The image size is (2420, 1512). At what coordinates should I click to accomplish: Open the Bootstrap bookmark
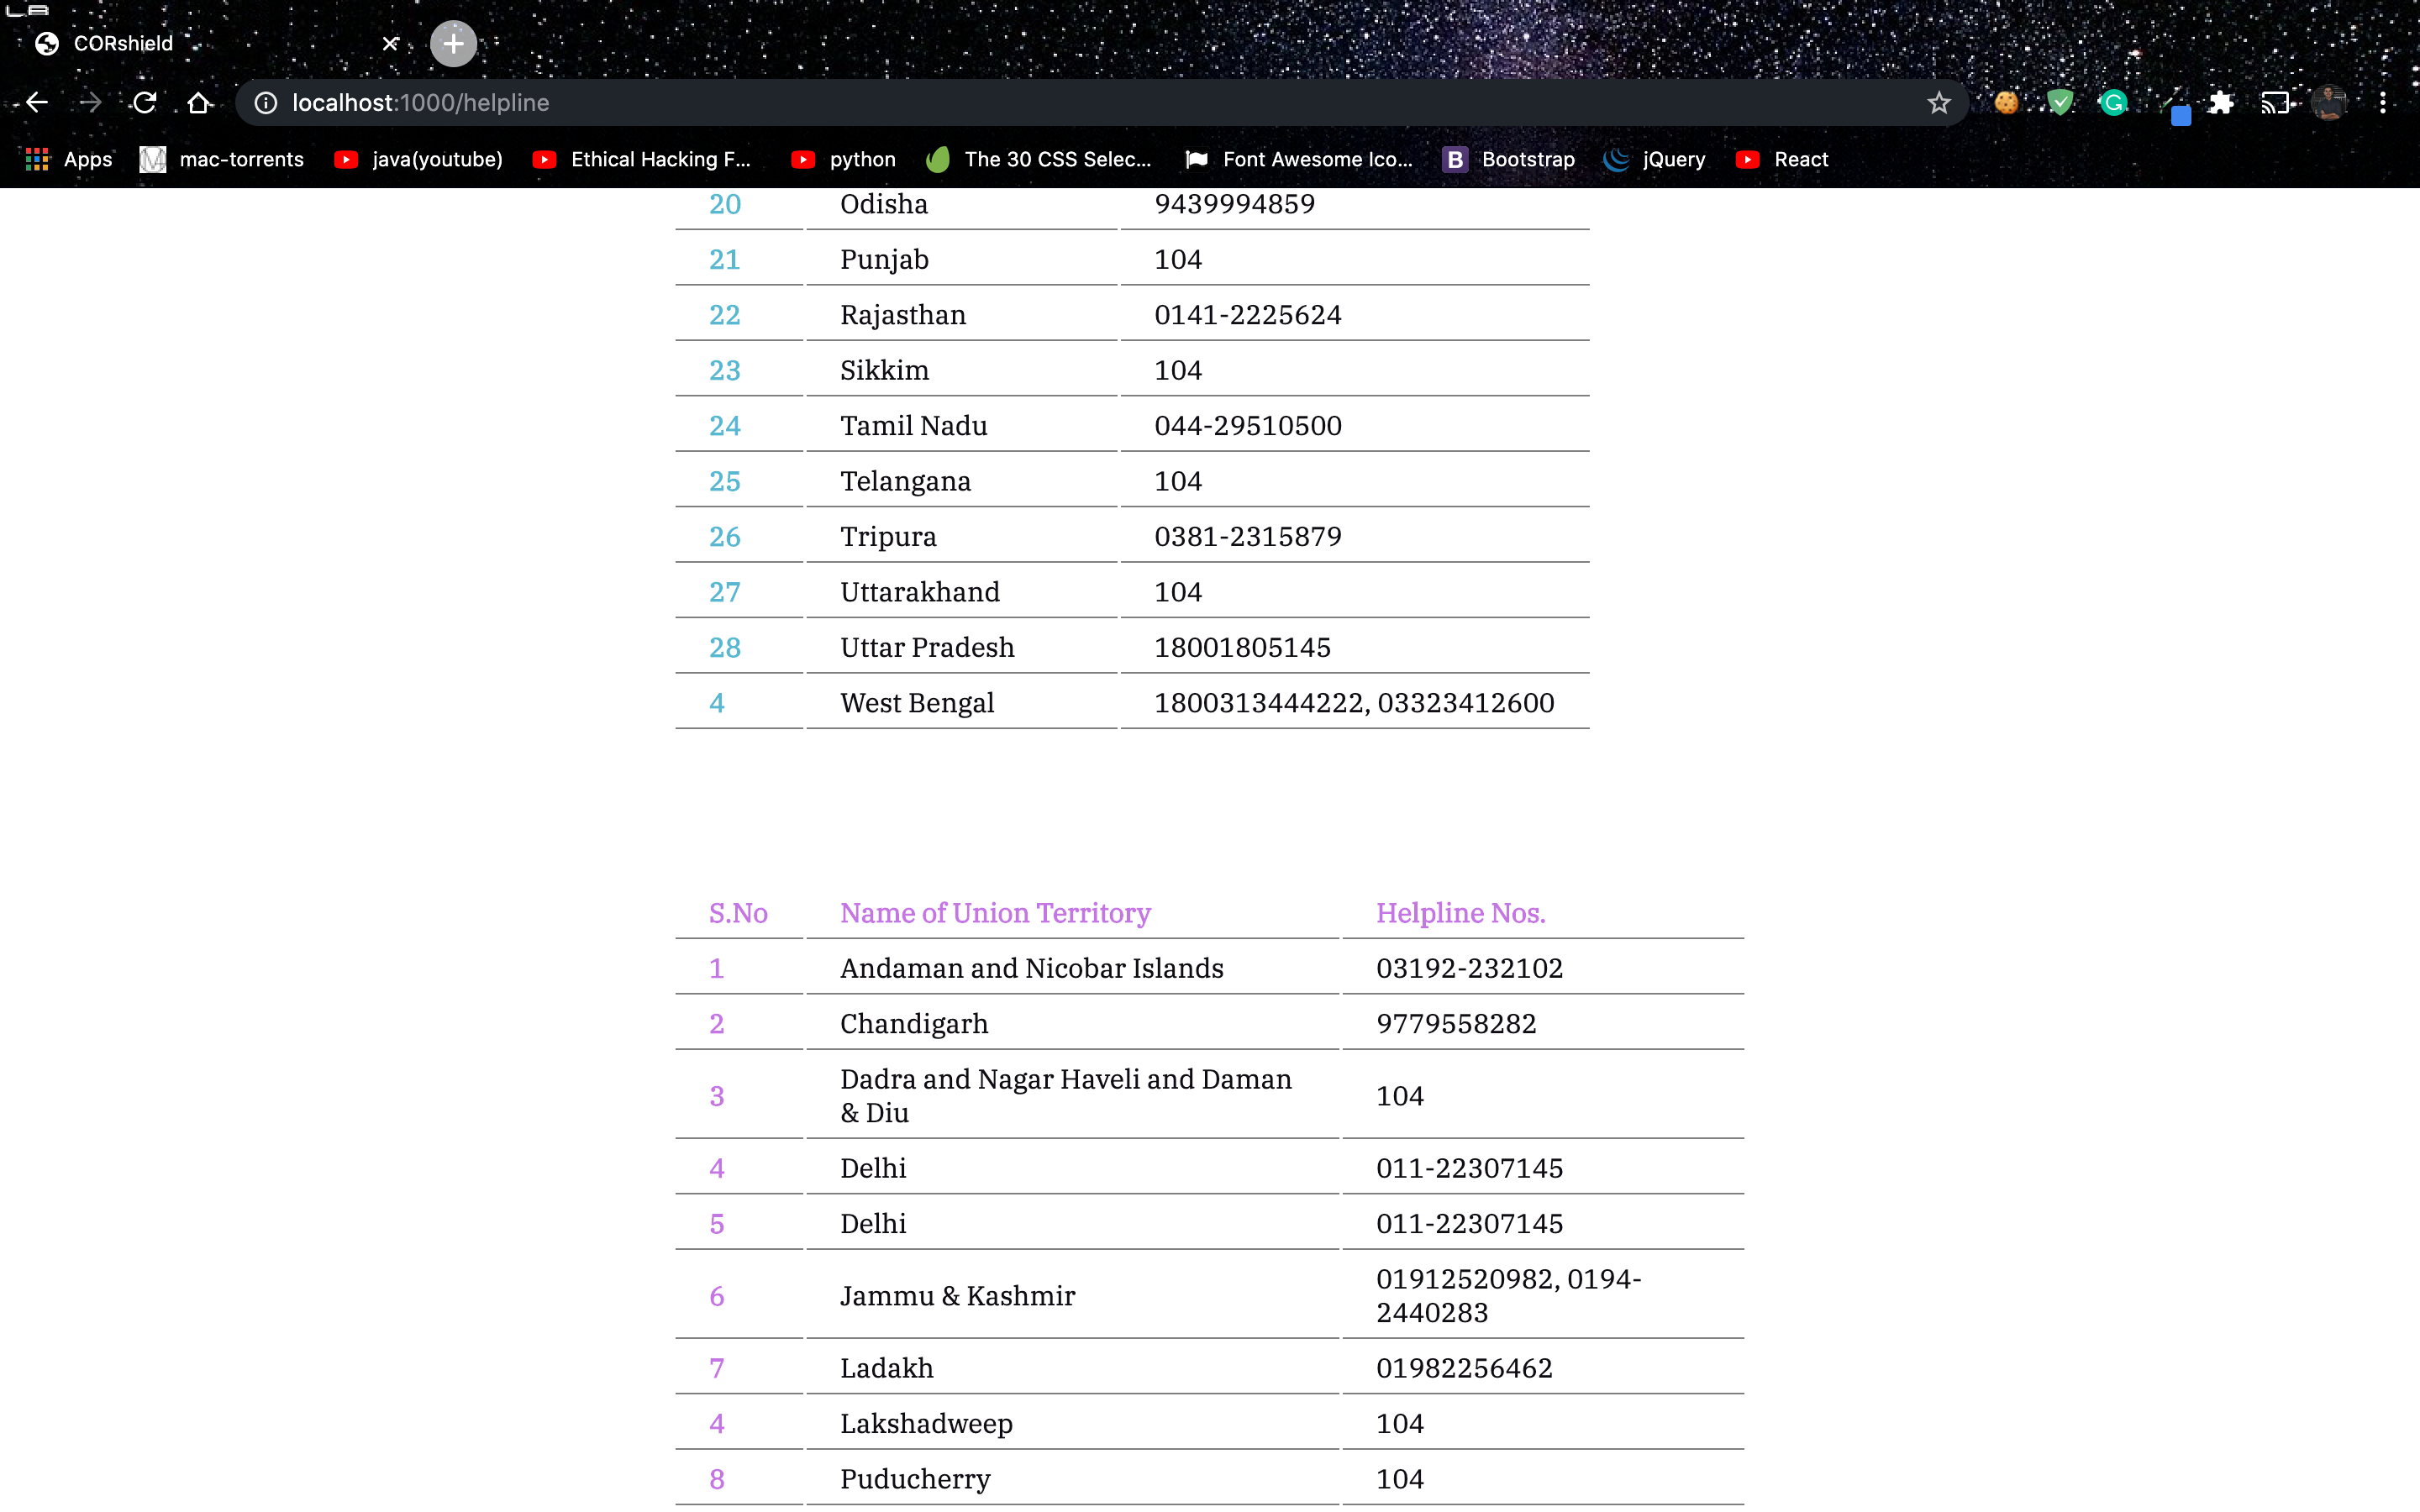(x=1509, y=160)
